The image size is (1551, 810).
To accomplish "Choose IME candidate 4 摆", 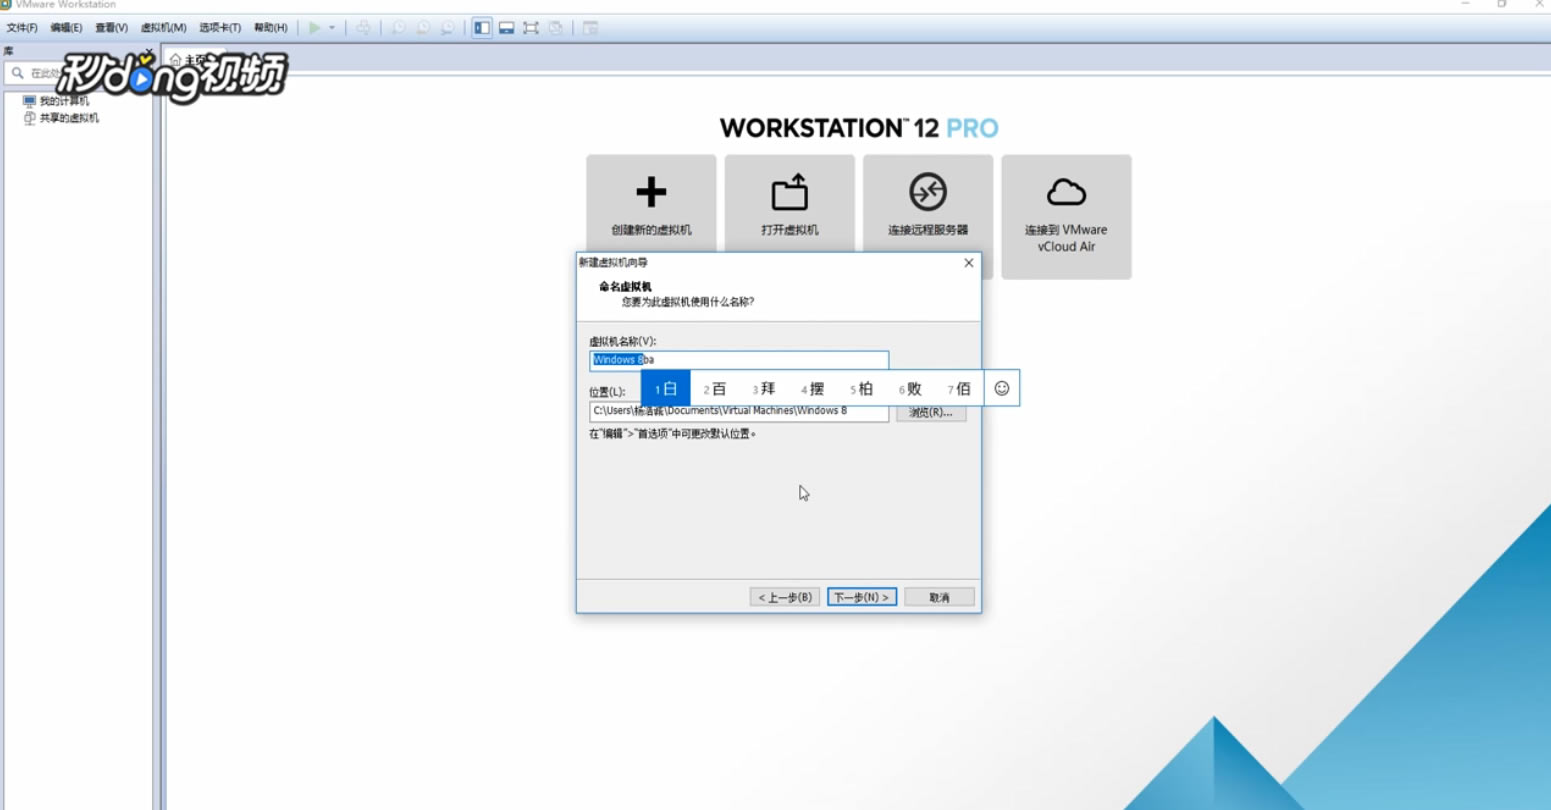I will pos(813,388).
